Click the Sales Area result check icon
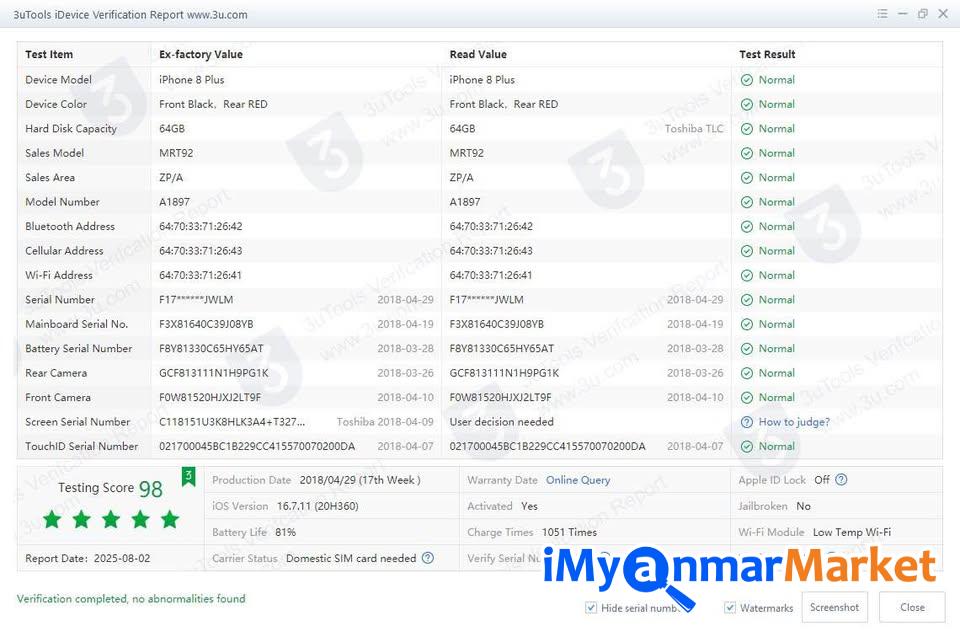Viewport: 960px width, 637px height. (x=746, y=178)
